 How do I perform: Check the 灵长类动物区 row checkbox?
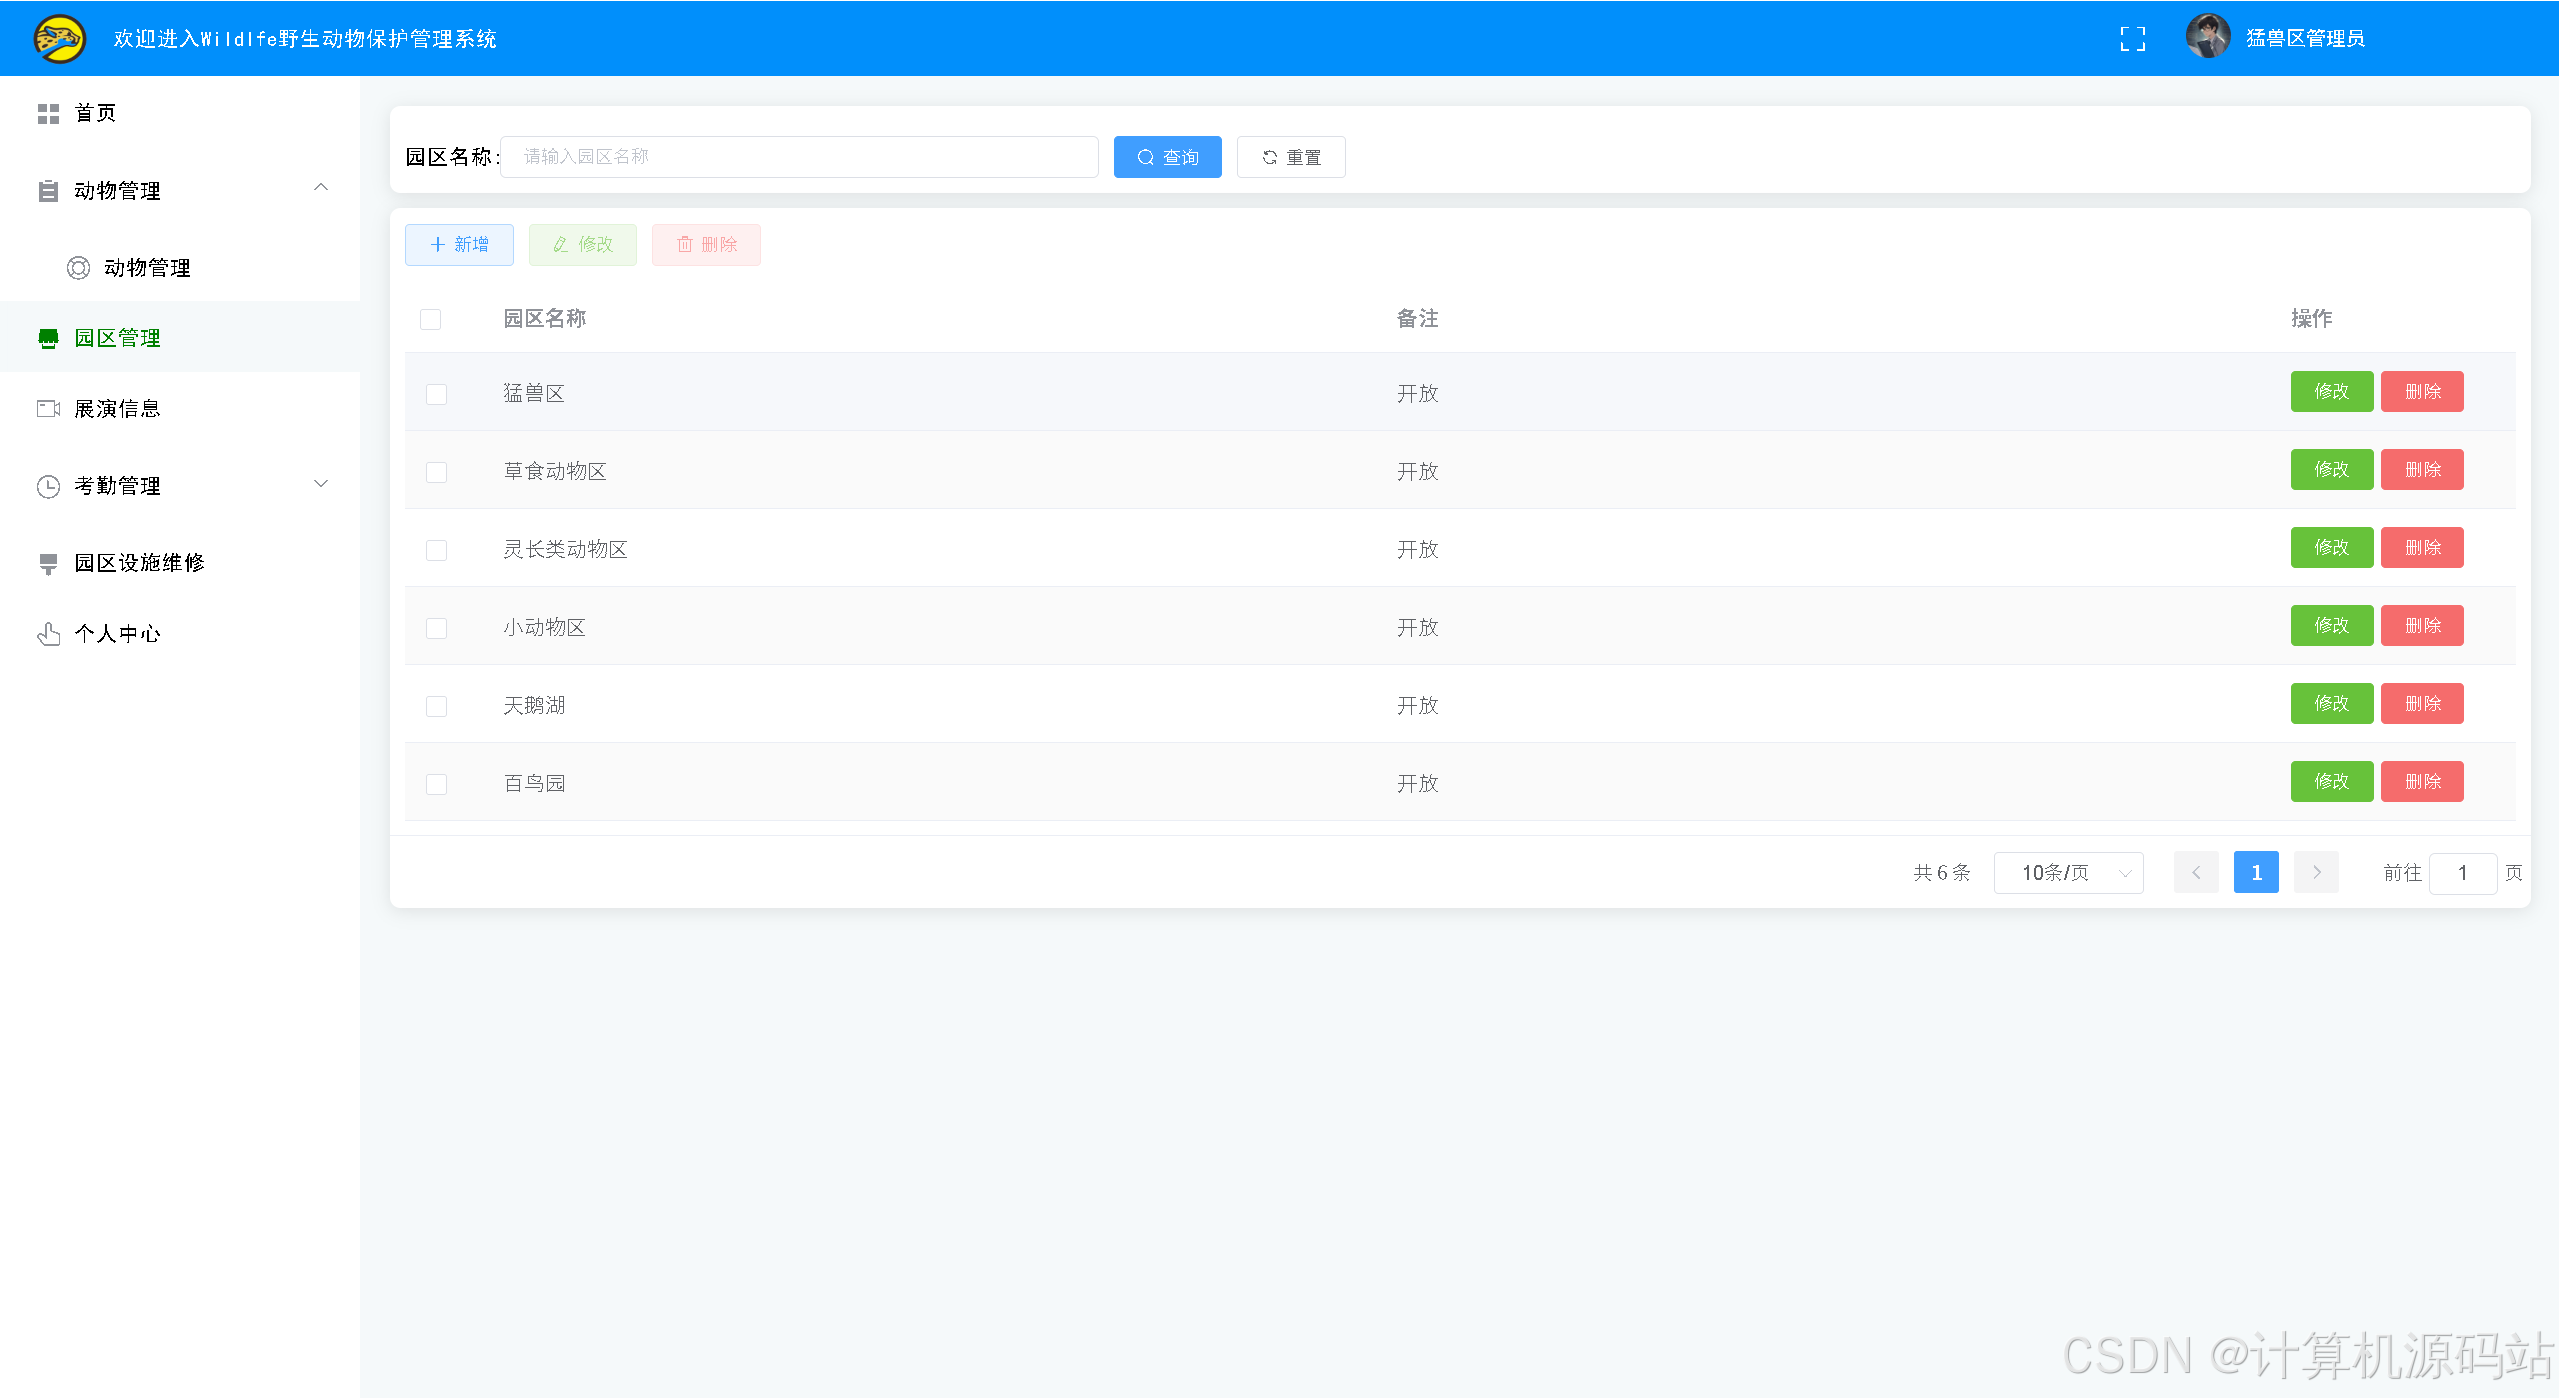pyautogui.click(x=436, y=551)
